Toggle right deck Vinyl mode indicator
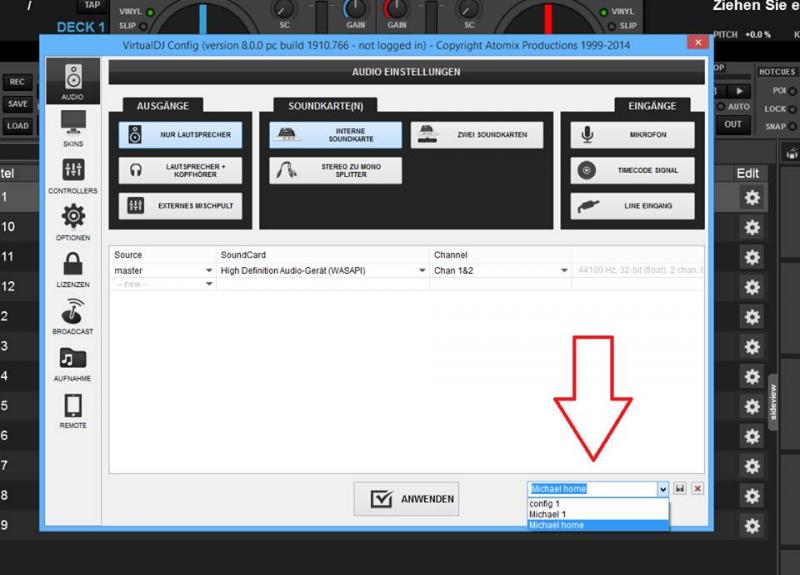The height and width of the screenshot is (575, 800). (604, 12)
